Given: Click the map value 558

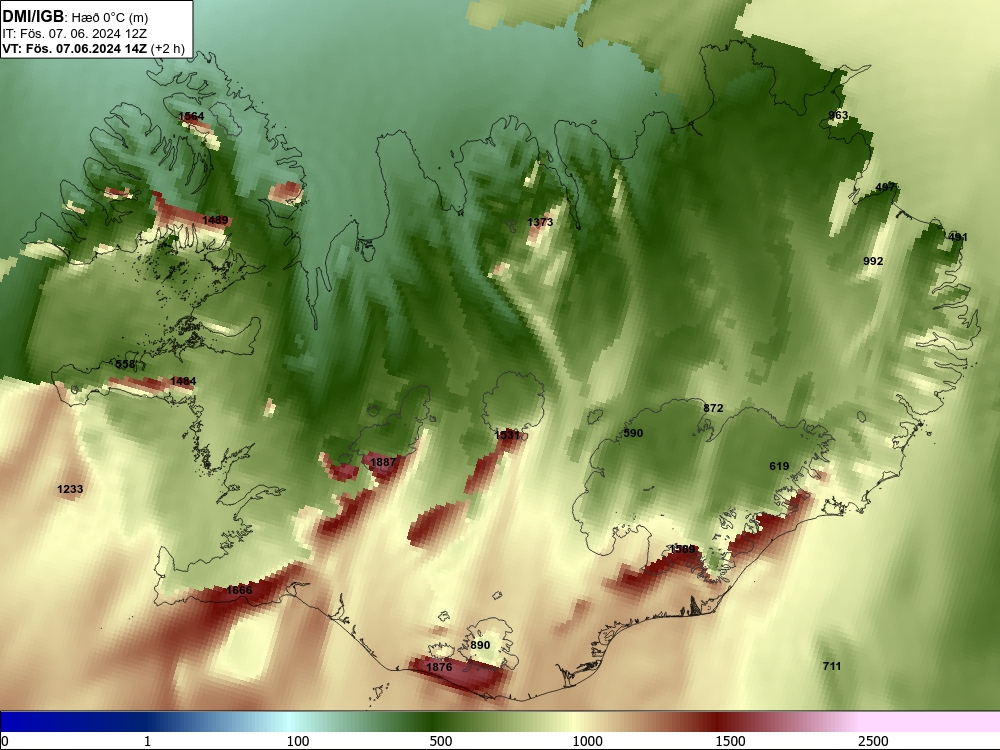Looking at the screenshot, I should [125, 364].
